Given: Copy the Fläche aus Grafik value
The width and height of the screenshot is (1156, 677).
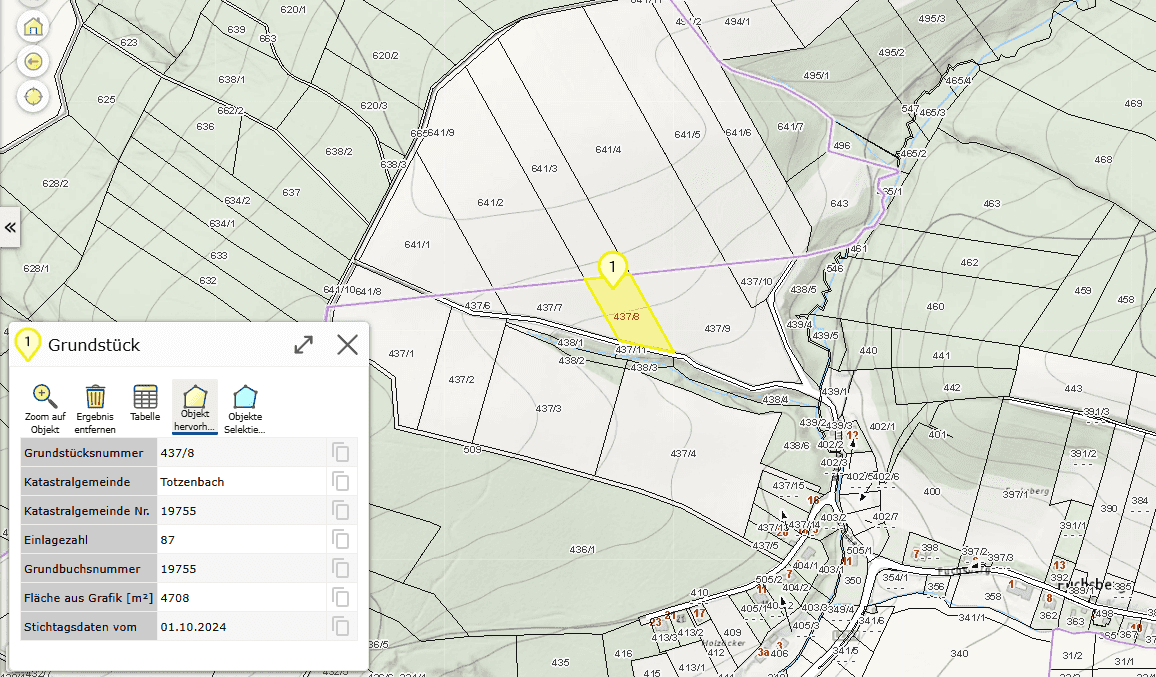Looking at the screenshot, I should pyautogui.click(x=341, y=598).
